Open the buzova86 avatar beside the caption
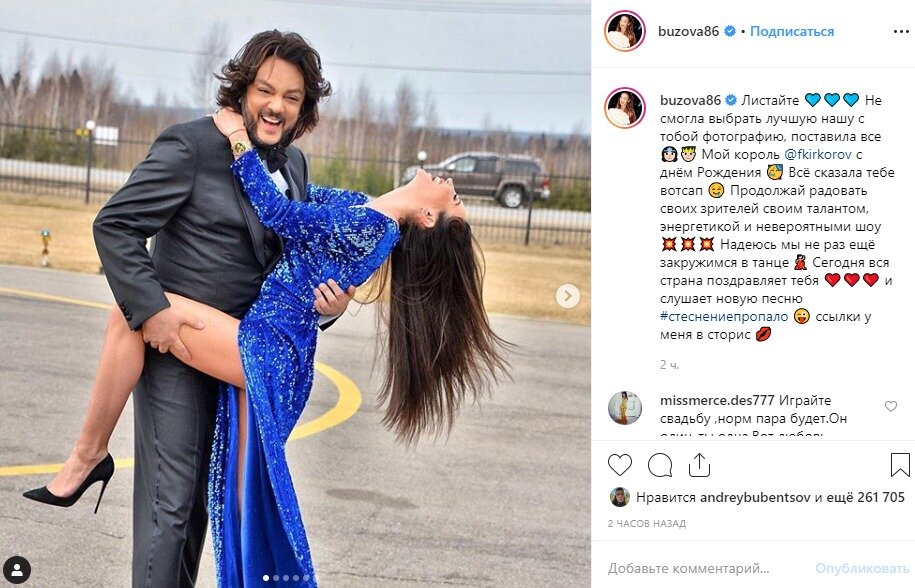The width and height of the screenshot is (915, 588). (625, 108)
